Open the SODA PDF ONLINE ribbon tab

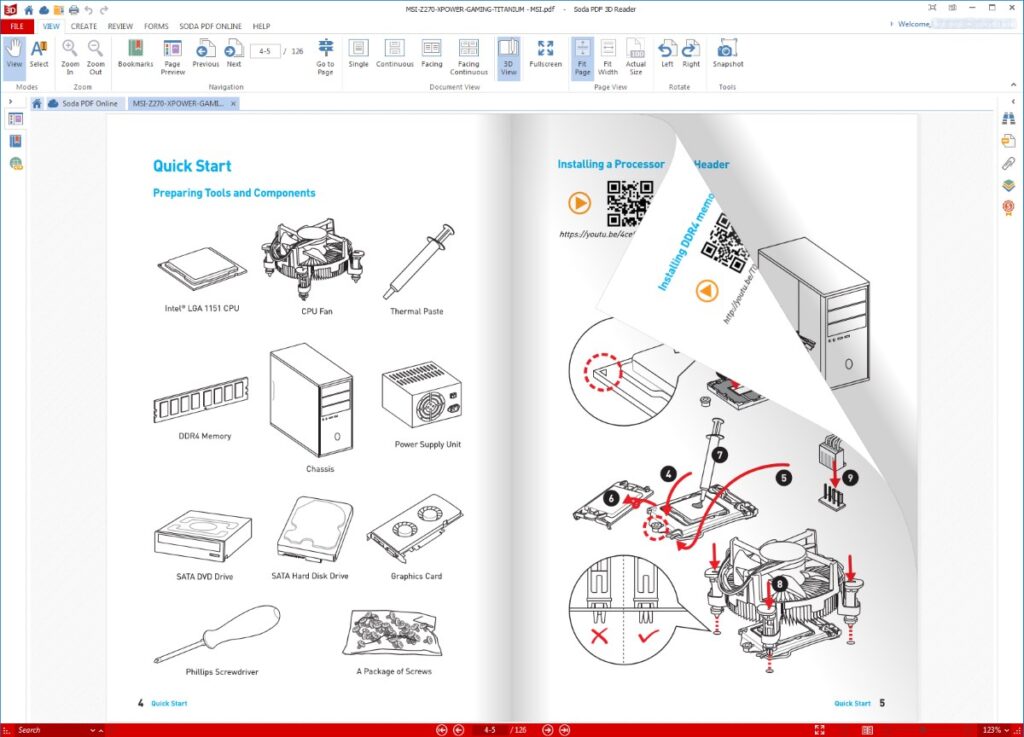(x=210, y=26)
